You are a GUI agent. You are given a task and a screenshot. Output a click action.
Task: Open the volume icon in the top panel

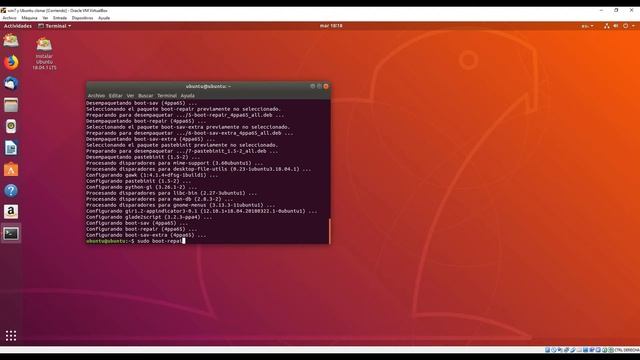coord(616,26)
